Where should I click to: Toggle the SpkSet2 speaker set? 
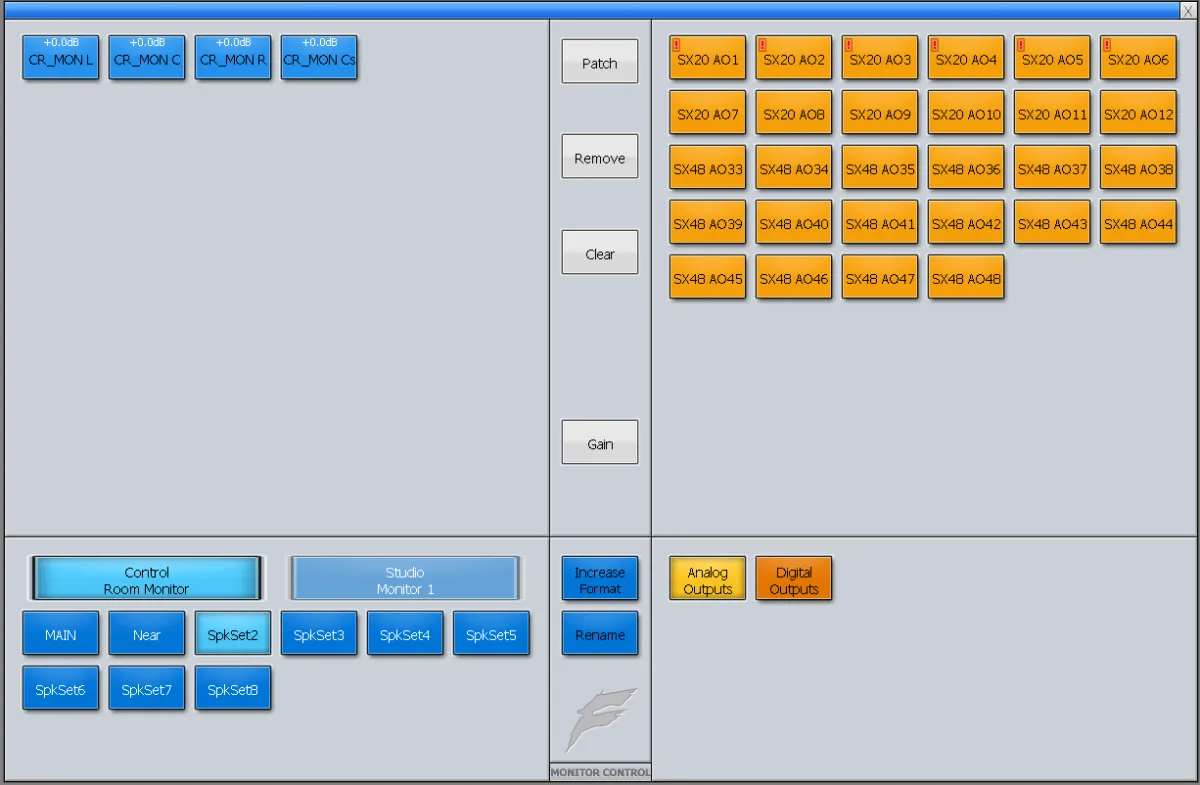pos(233,634)
